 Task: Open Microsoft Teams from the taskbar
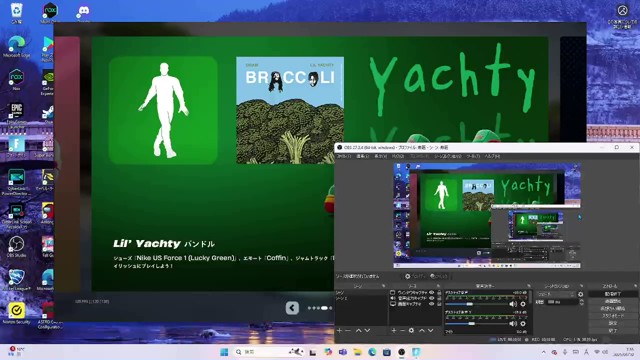click(x=343, y=352)
